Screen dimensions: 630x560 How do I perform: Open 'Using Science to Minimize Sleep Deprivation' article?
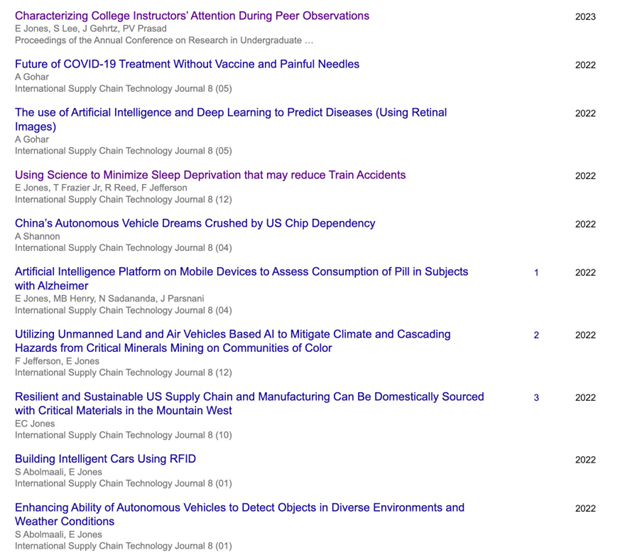210,175
